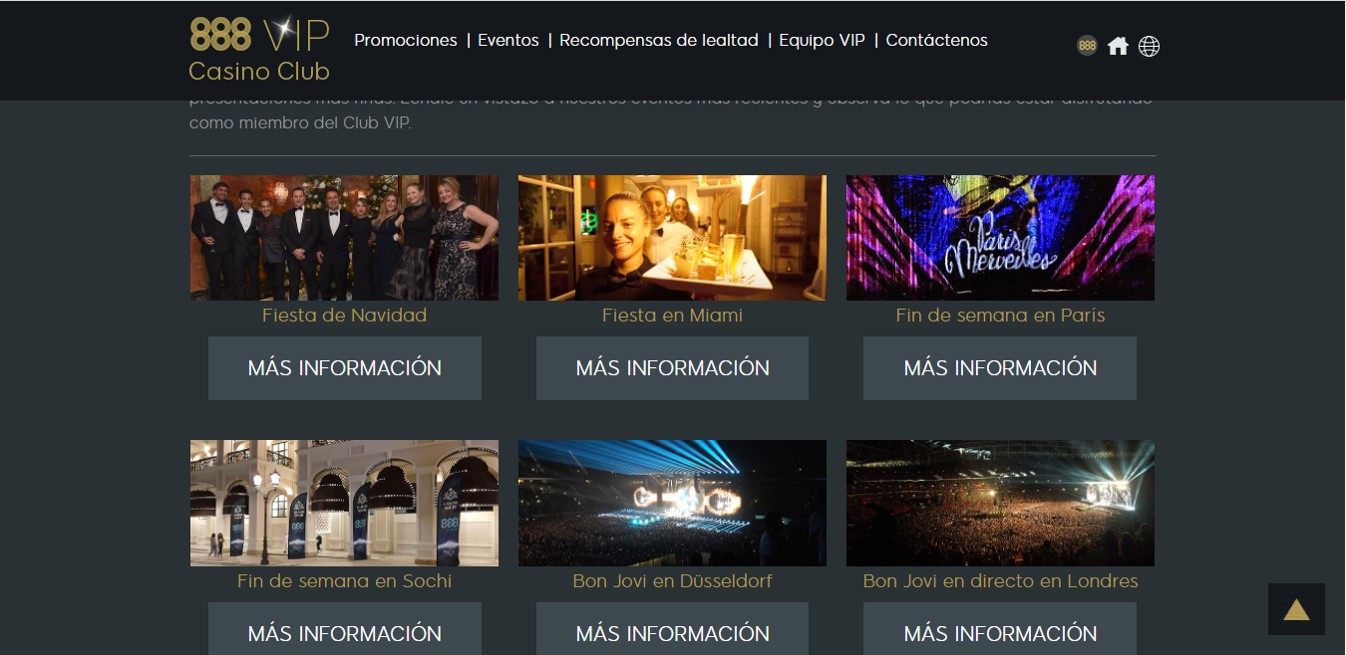The height and width of the screenshot is (655, 1346).
Task: Click Más Información under Fin de semana en París
Action: coord(1000,368)
